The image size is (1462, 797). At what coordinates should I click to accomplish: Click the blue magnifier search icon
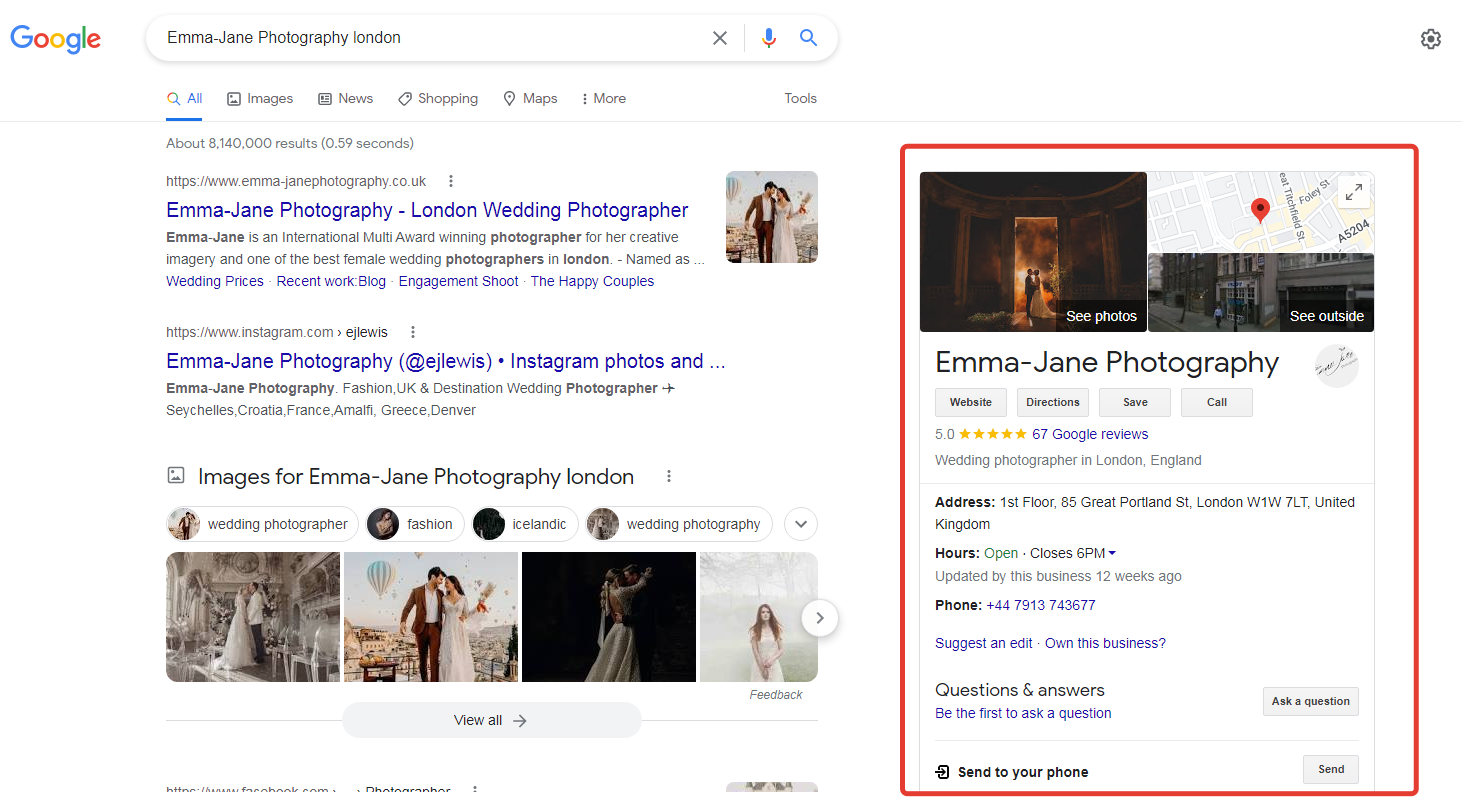[x=808, y=38]
